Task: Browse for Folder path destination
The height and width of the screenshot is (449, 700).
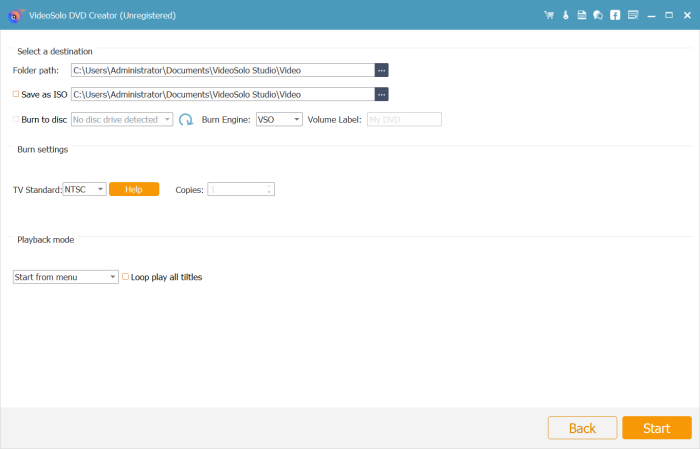Action: tap(381, 70)
